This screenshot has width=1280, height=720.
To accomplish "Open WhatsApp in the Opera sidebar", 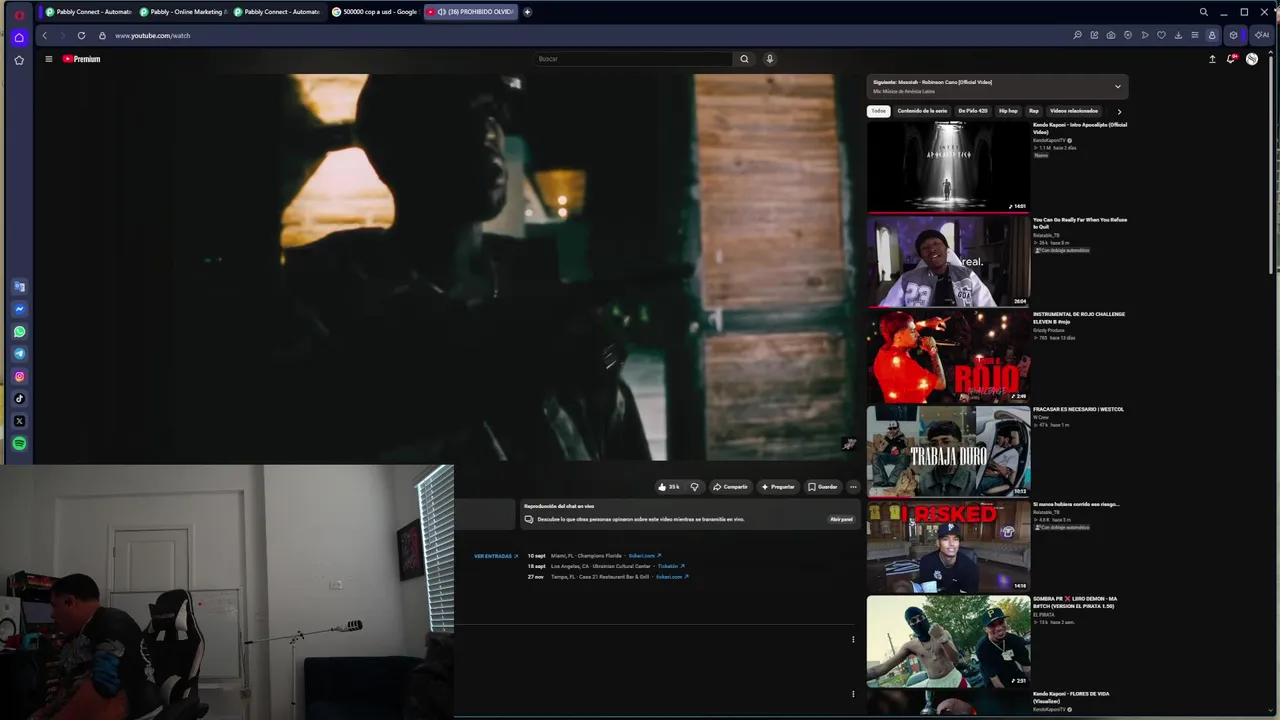I will 19,332.
